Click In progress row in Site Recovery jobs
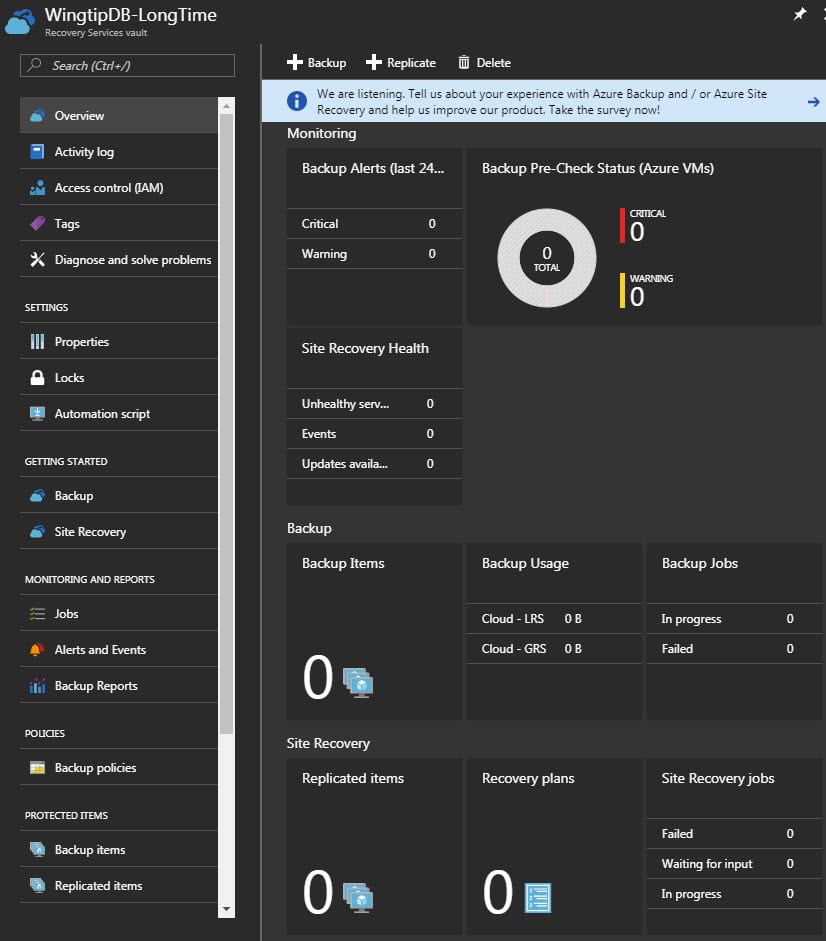 tap(734, 893)
